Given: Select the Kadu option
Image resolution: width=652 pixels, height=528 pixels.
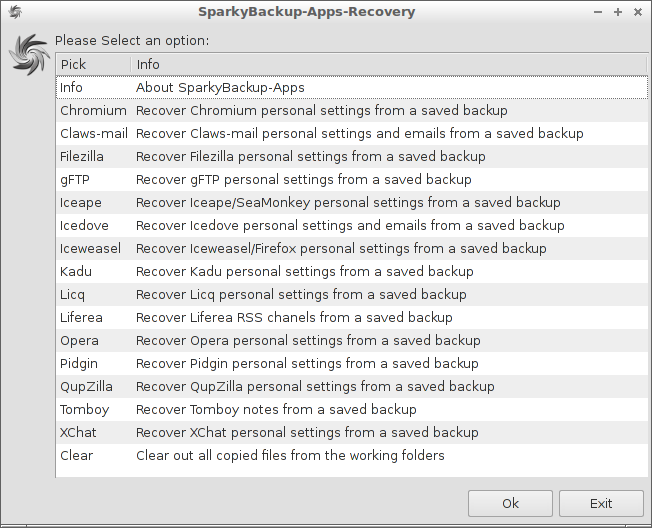Looking at the screenshot, I should pyautogui.click(x=76, y=271).
